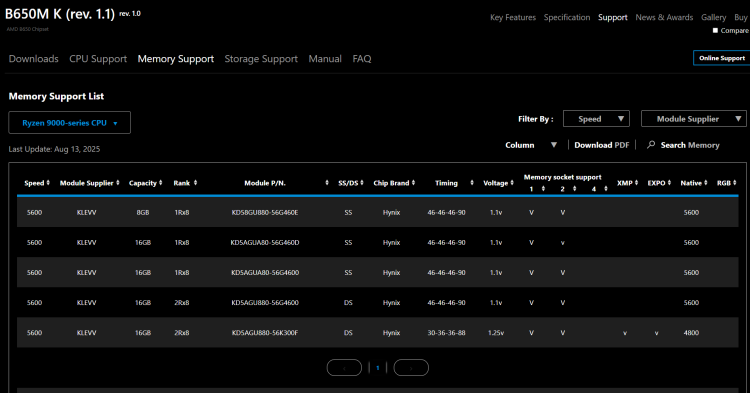Image resolution: width=750 pixels, height=393 pixels.
Task: Click part number KD58GU880-56G460E
Action: (265, 212)
